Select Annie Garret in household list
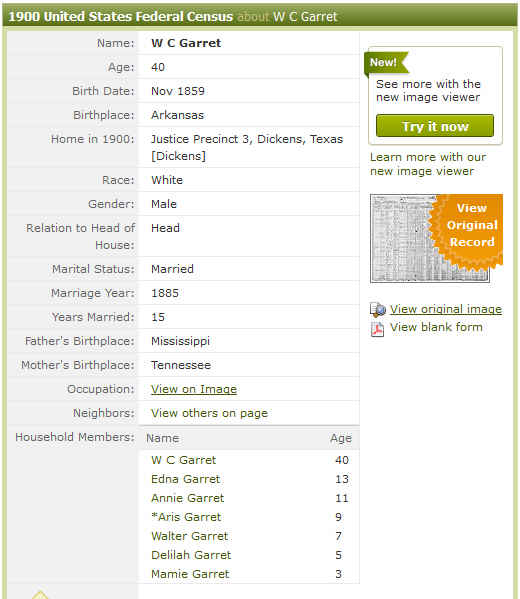This screenshot has height=599, width=520. [x=188, y=498]
